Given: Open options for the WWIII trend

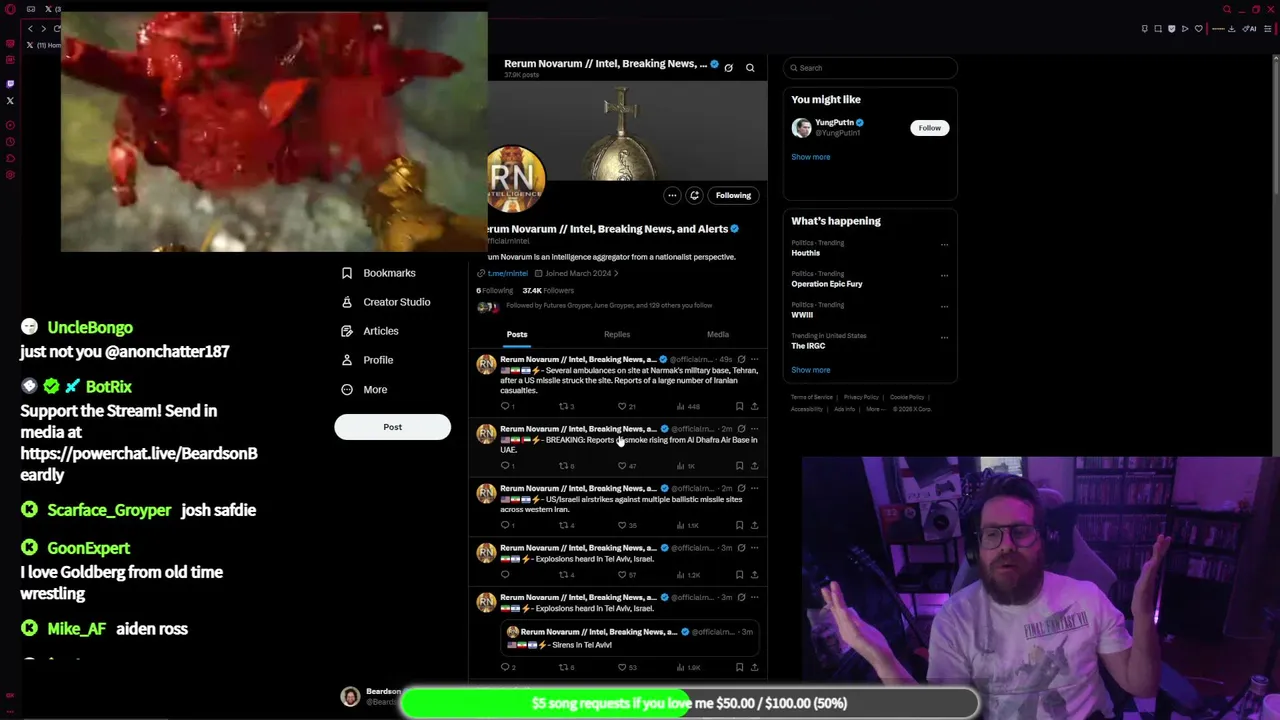Looking at the screenshot, I should point(944,306).
